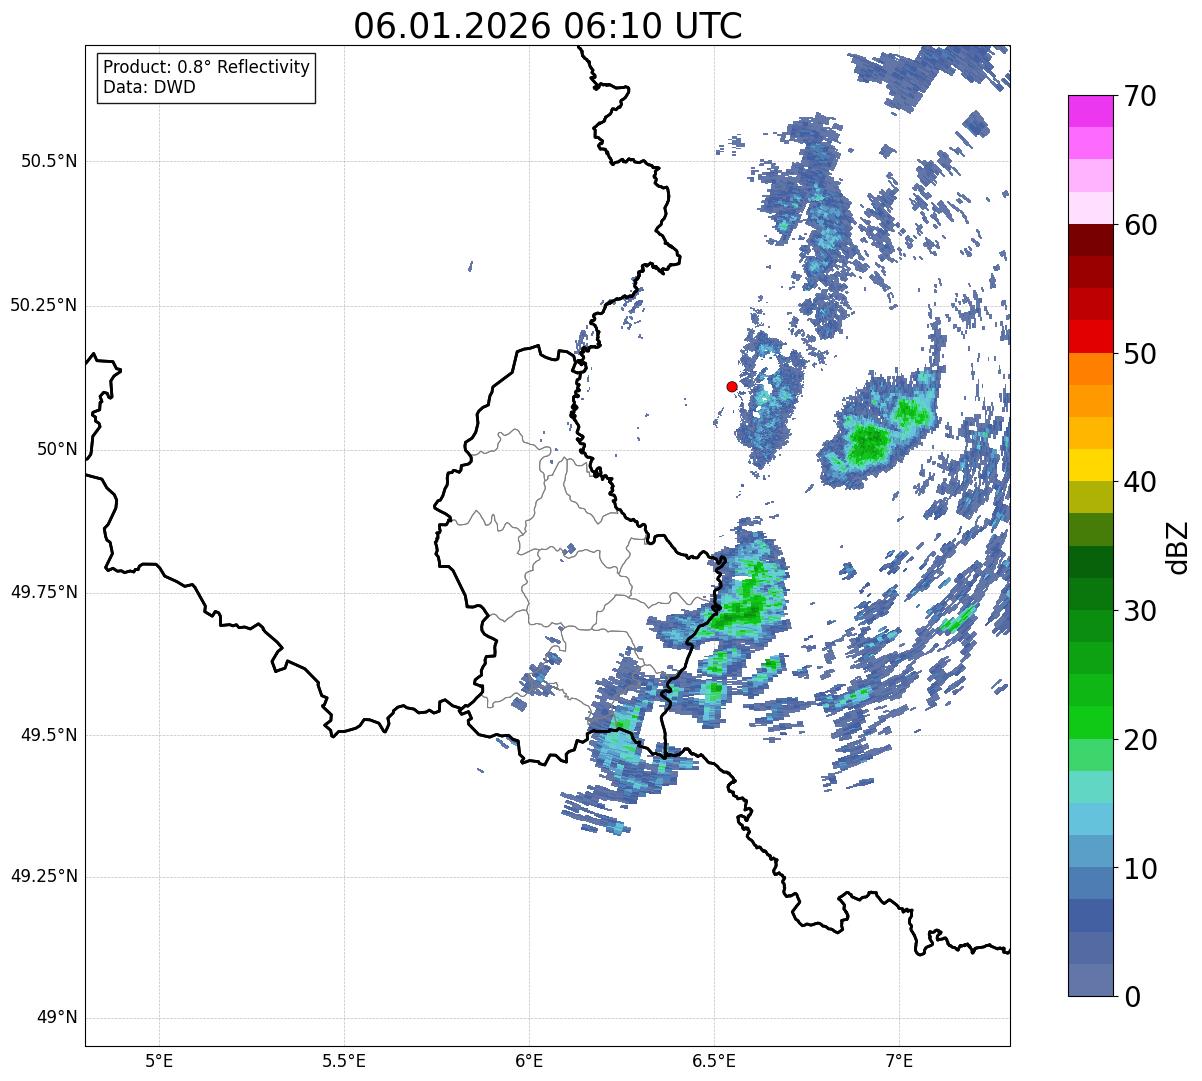1202x1081 pixels.
Task: Click the longitude label "6.5°E"
Action: click(714, 1060)
